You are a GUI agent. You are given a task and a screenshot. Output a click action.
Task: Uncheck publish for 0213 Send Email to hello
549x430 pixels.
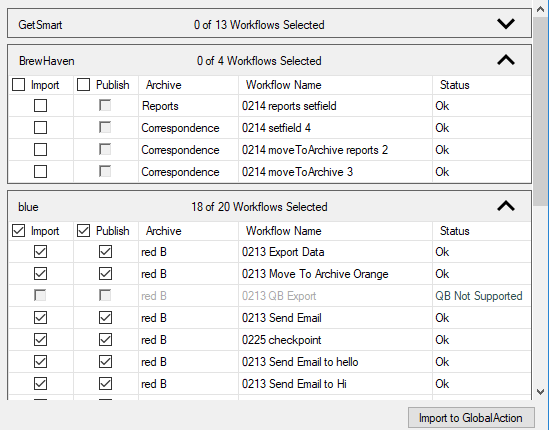(x=105, y=362)
